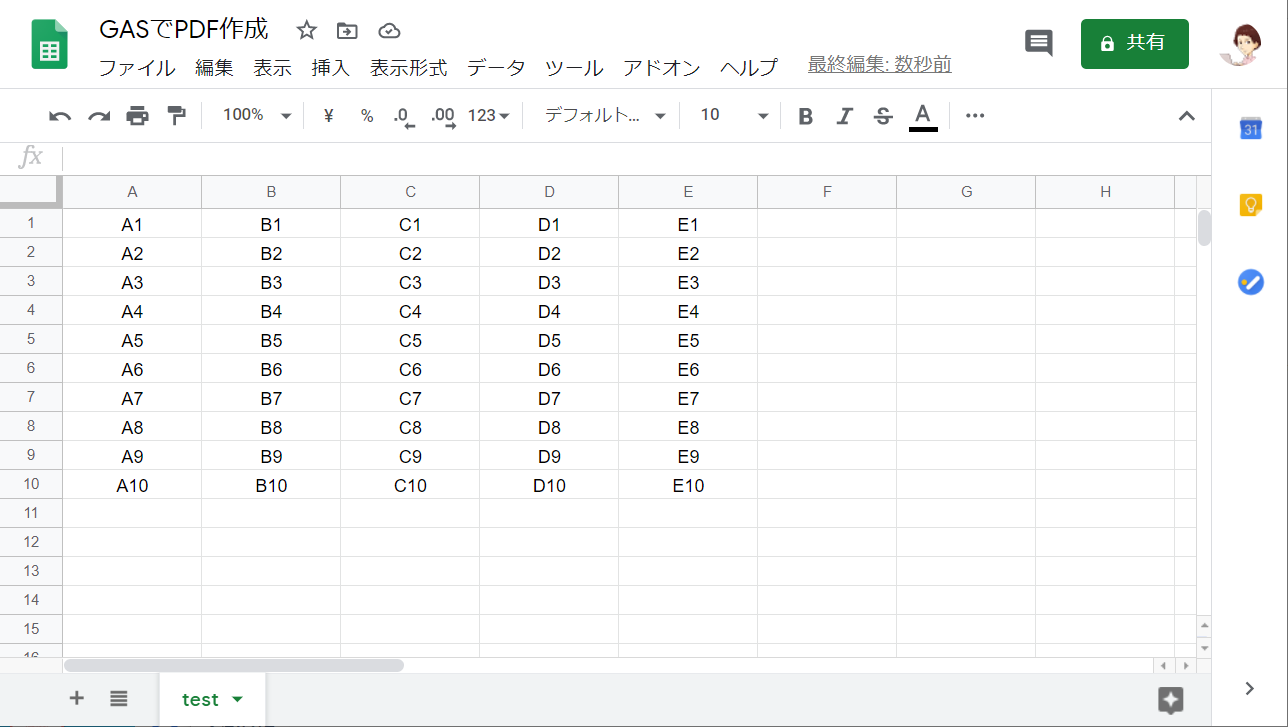Open the デフォルト font dropdown
Screen dimensions: 1288x727
pos(604,116)
